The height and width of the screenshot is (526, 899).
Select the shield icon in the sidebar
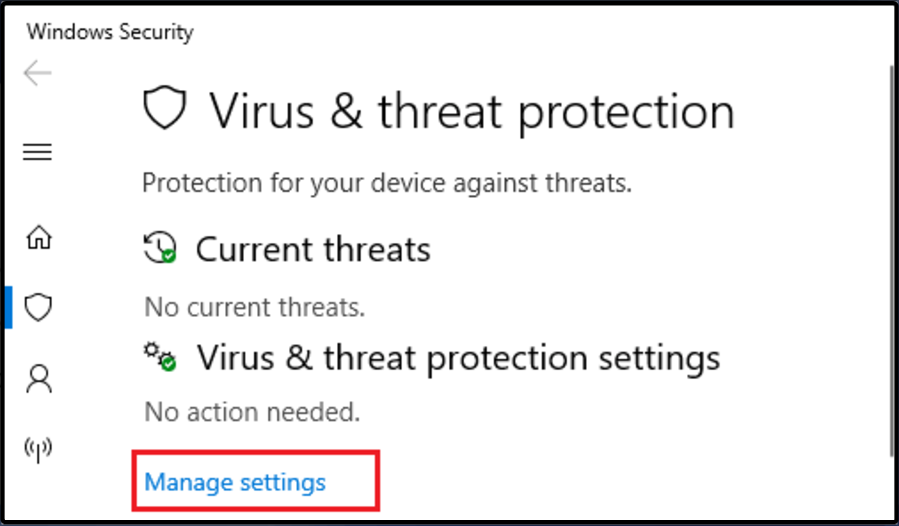click(x=38, y=307)
